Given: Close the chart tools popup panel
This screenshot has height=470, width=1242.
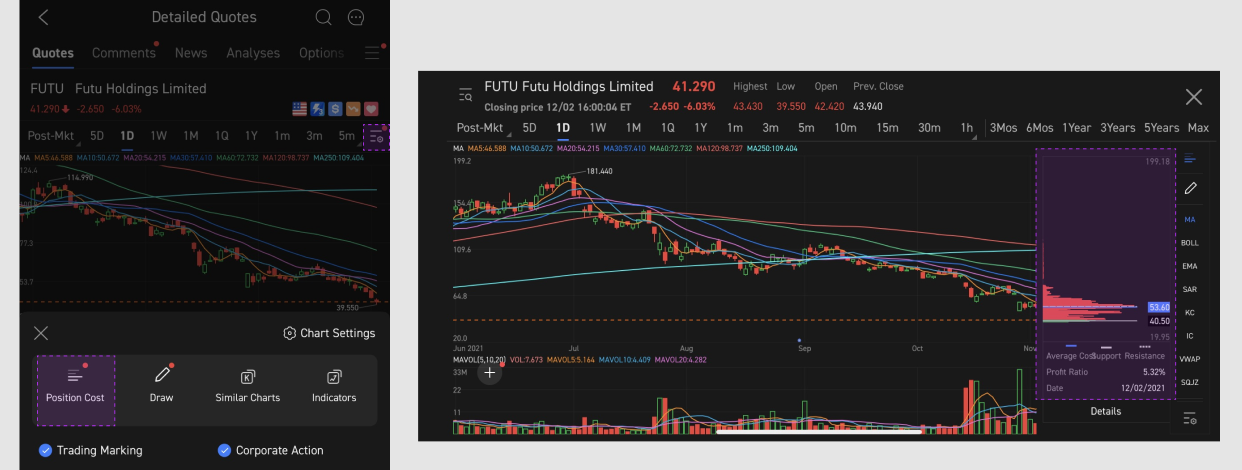Looking at the screenshot, I should (x=41, y=333).
